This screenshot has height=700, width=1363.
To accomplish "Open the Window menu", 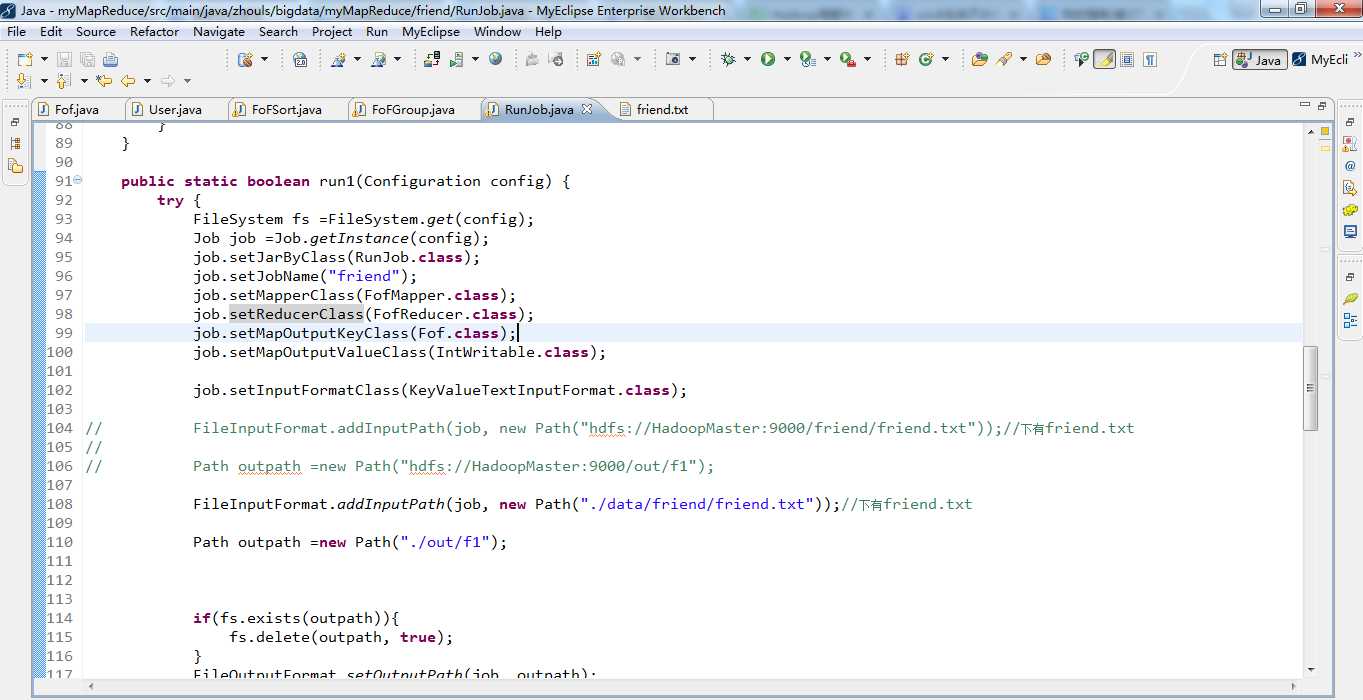I will pos(497,31).
